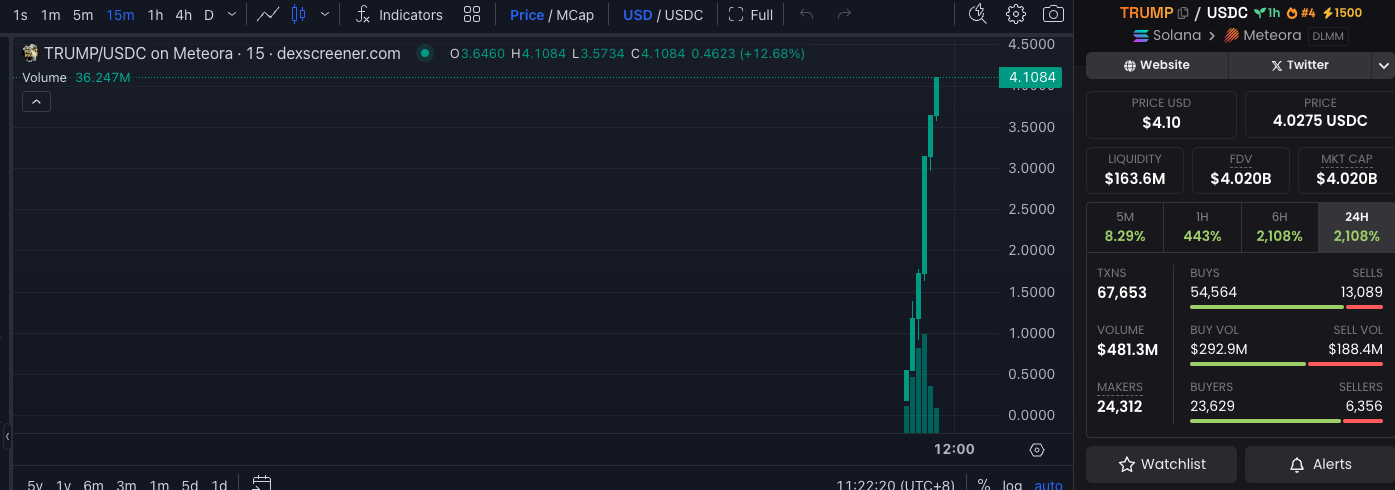Open the quick search lightning icon
The width and height of the screenshot is (1395, 490).
(x=978, y=14)
